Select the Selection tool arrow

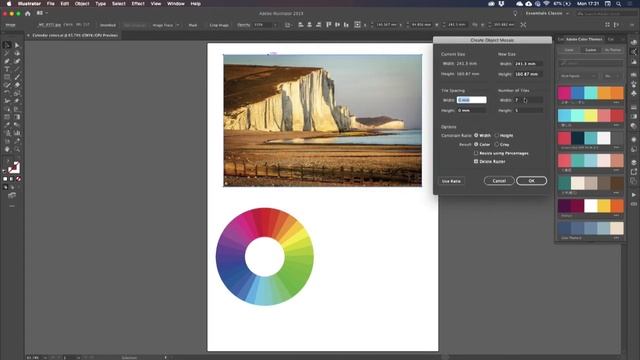[7, 45]
